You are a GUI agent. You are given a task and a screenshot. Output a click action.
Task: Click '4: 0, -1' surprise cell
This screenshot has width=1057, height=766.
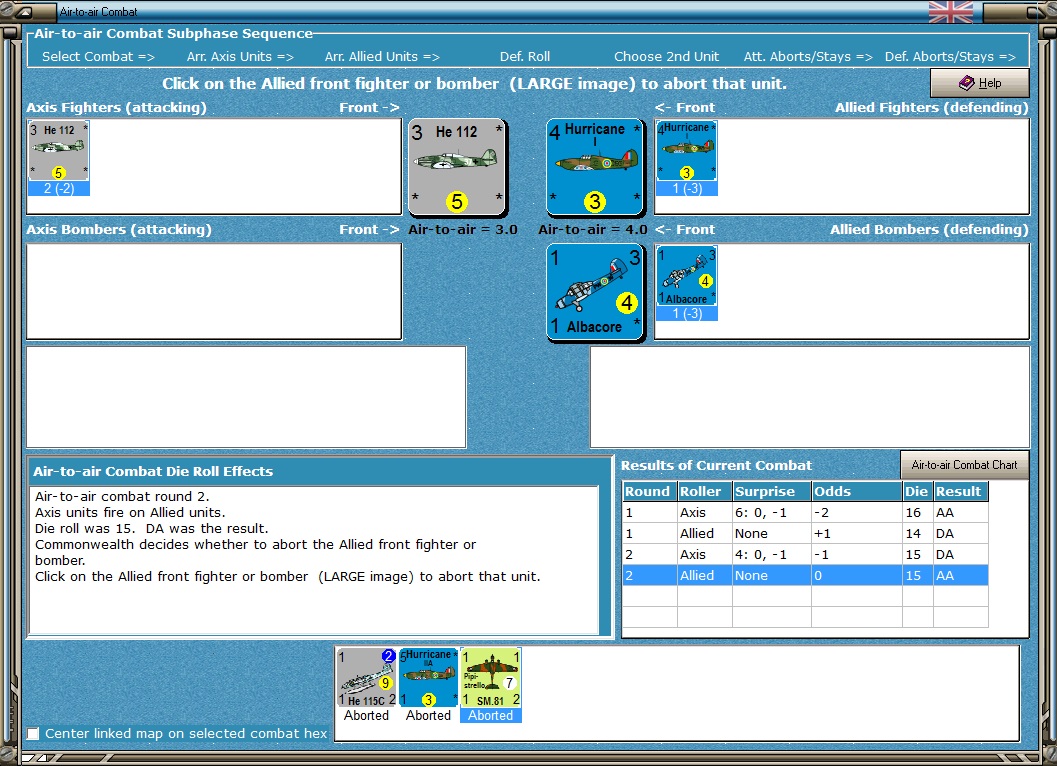click(x=772, y=554)
